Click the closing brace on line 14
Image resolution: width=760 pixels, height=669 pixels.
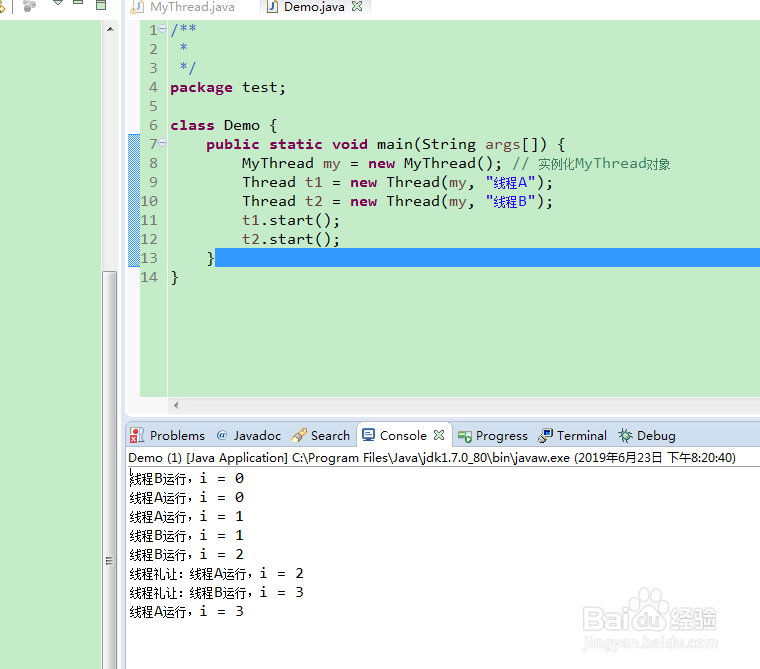174,277
